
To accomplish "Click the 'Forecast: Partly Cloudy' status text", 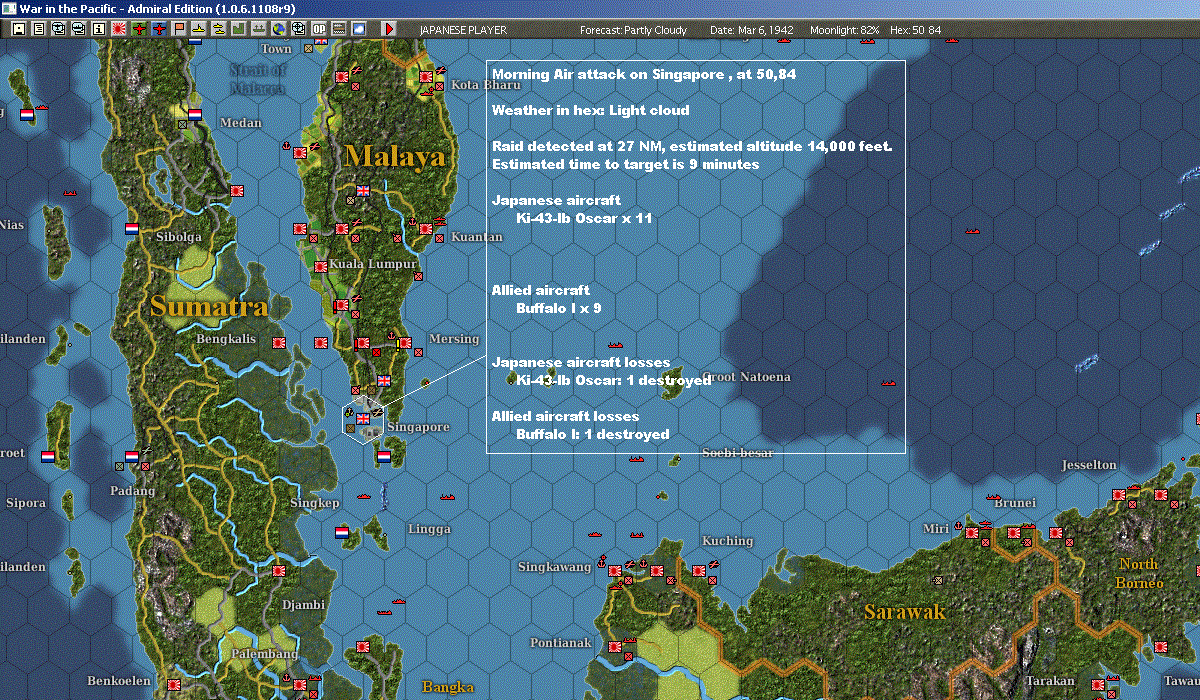I will point(634,30).
